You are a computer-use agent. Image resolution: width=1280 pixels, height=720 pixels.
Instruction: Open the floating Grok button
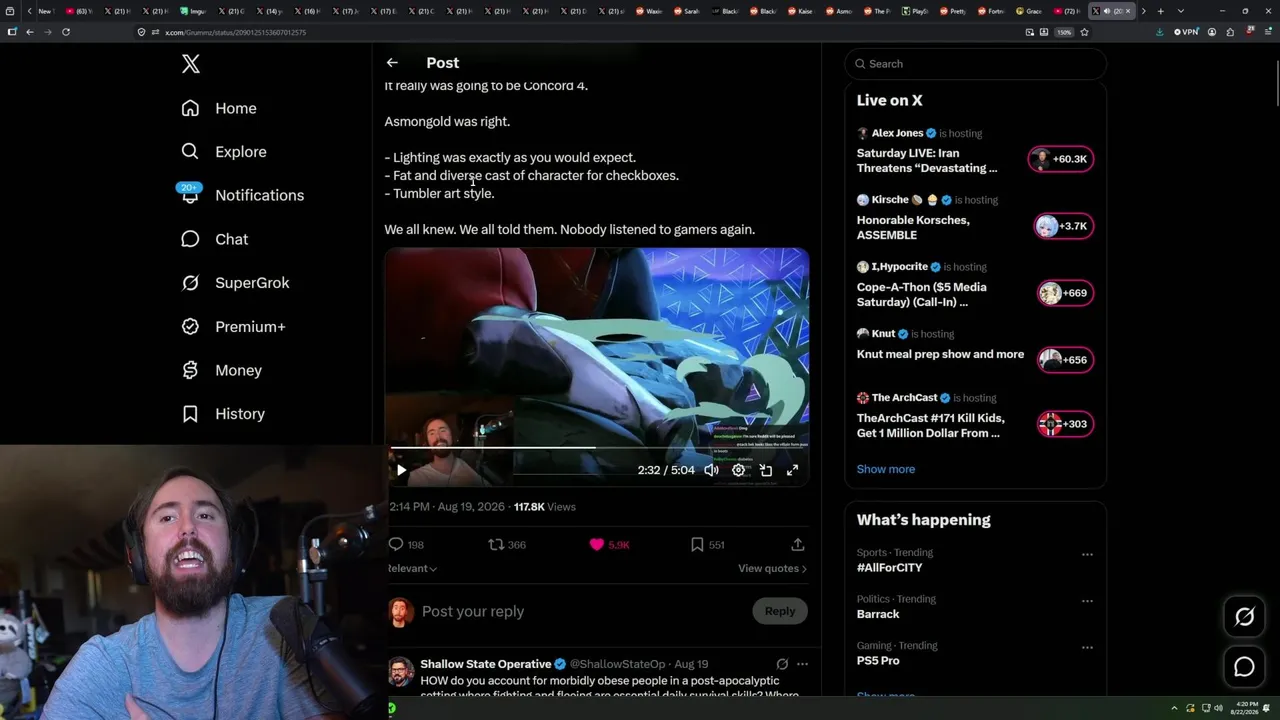pyautogui.click(x=1244, y=617)
